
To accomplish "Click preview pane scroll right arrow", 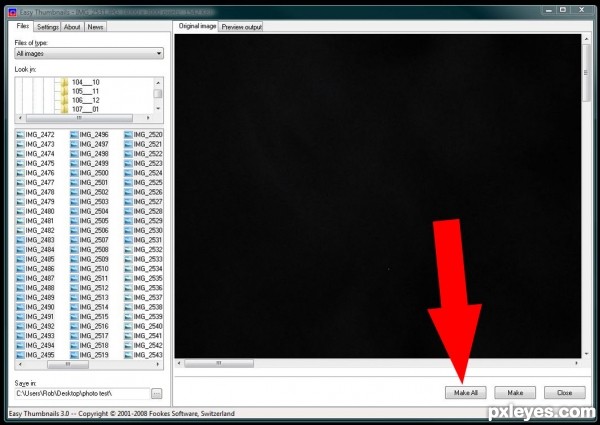I will [x=576, y=363].
